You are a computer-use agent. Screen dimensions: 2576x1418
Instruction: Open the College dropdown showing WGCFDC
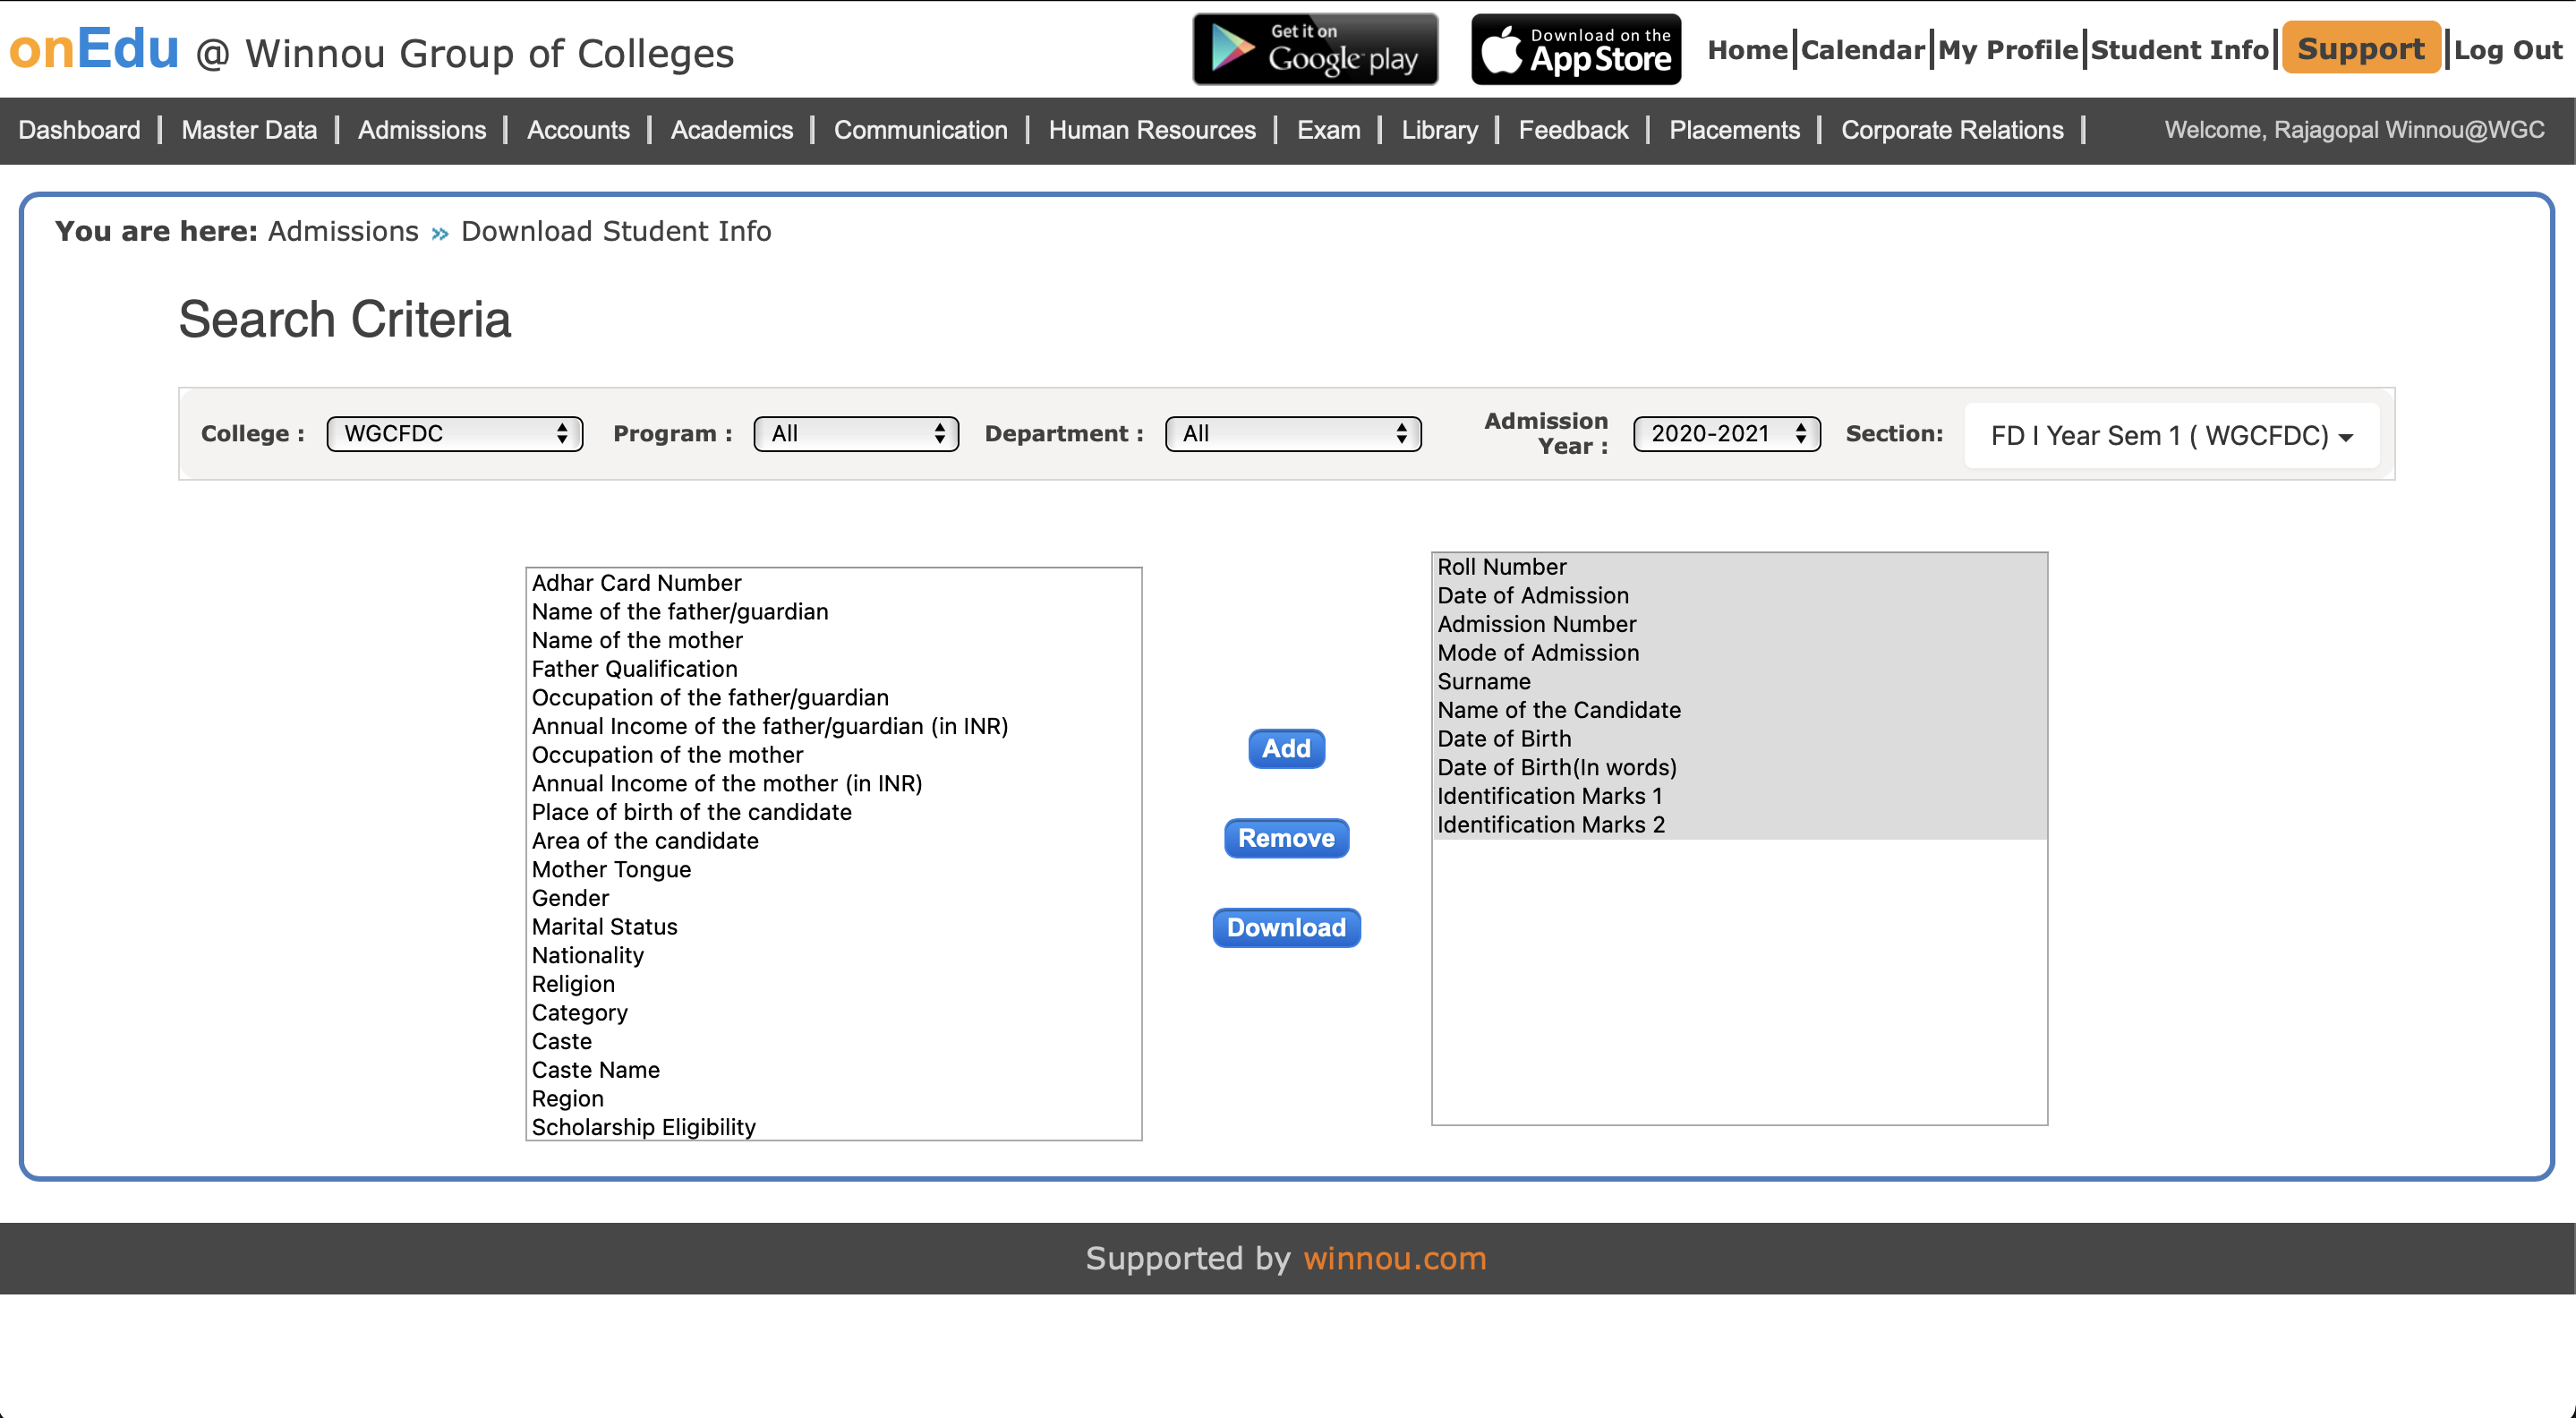click(x=454, y=434)
